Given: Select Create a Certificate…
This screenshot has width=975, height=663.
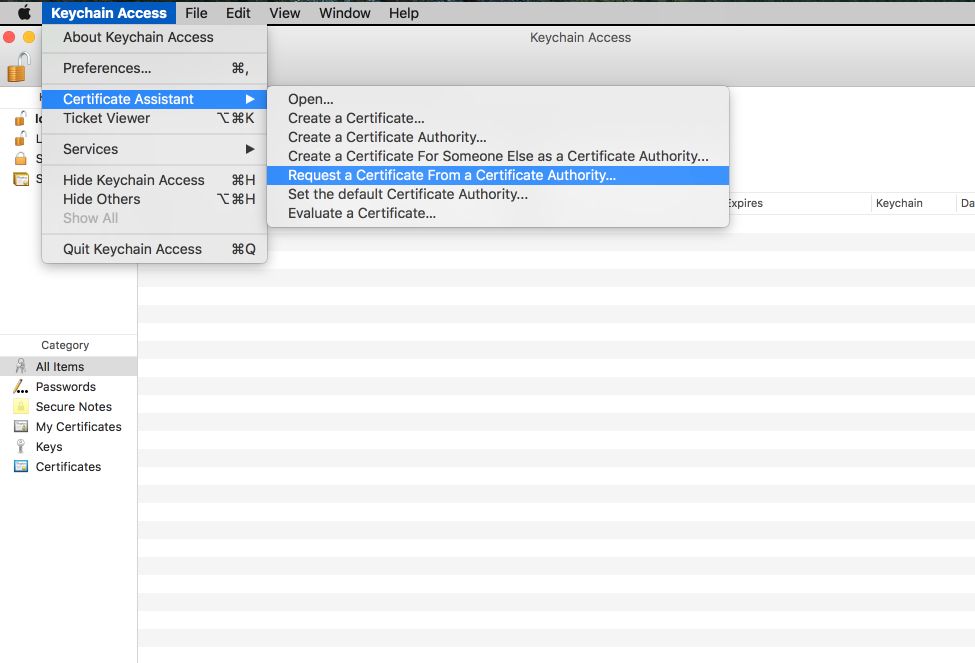Looking at the screenshot, I should [497, 118].
